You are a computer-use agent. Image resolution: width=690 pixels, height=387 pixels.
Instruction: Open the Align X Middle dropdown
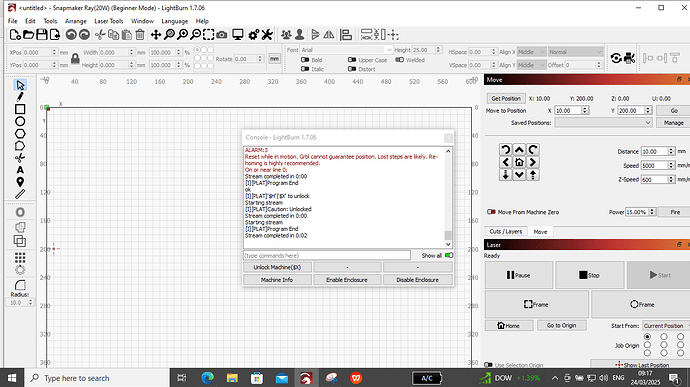click(x=532, y=52)
